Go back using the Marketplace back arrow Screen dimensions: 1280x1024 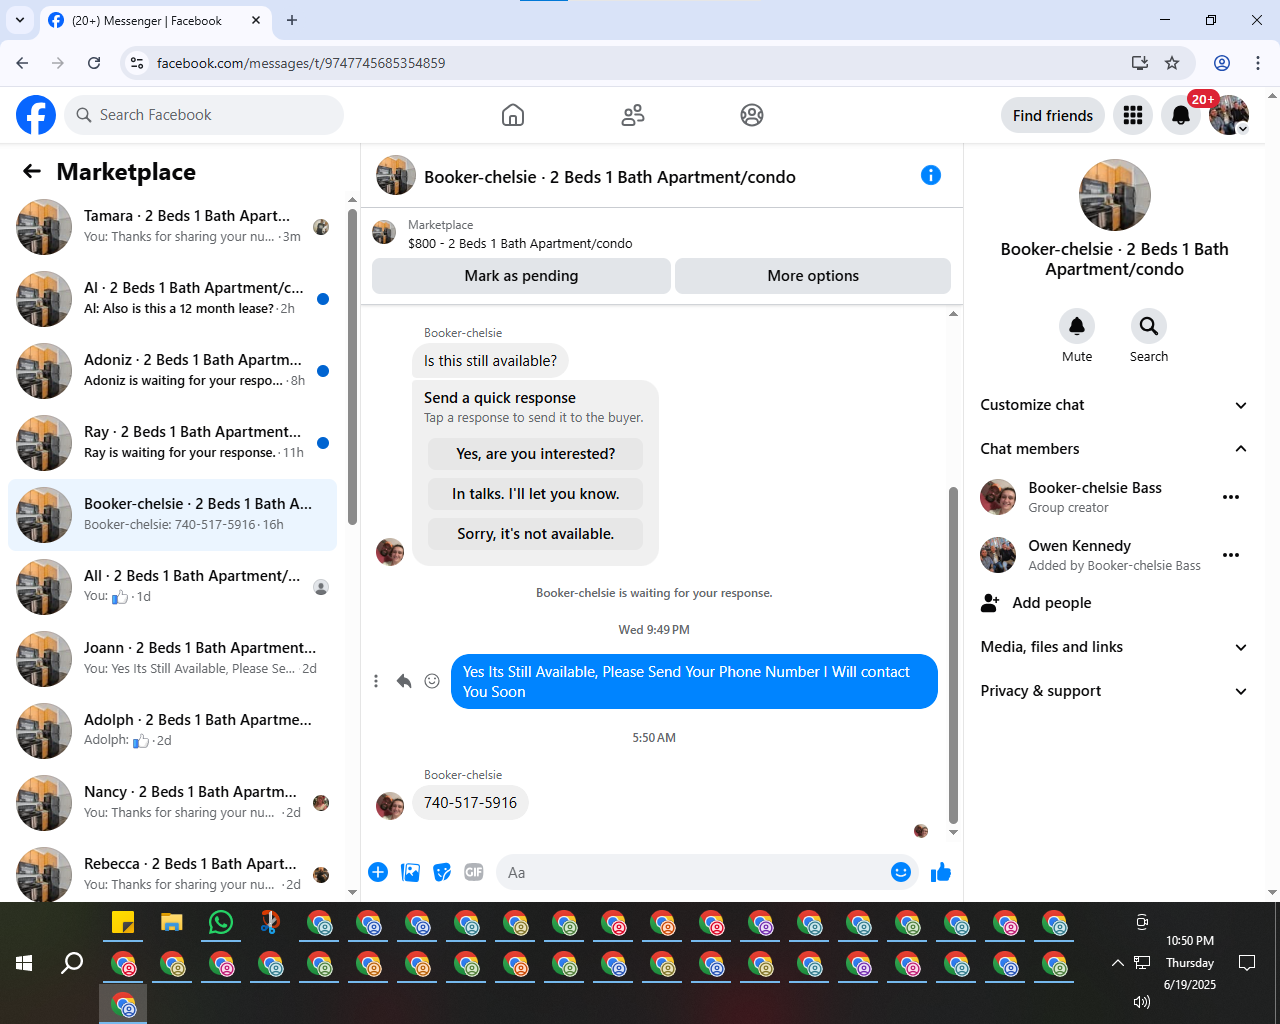pyautogui.click(x=32, y=171)
